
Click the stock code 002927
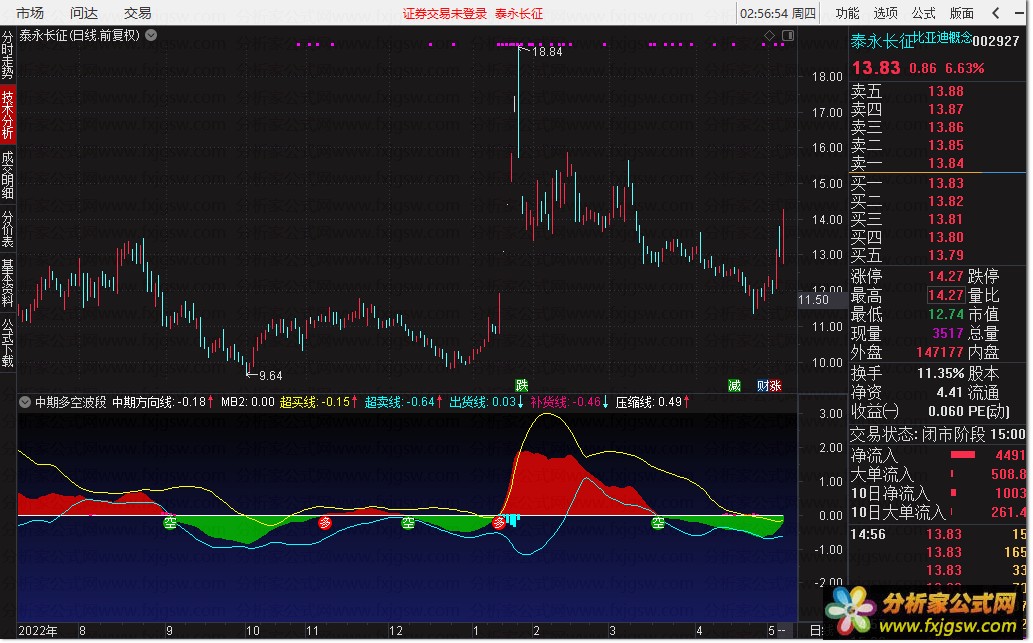[996, 41]
